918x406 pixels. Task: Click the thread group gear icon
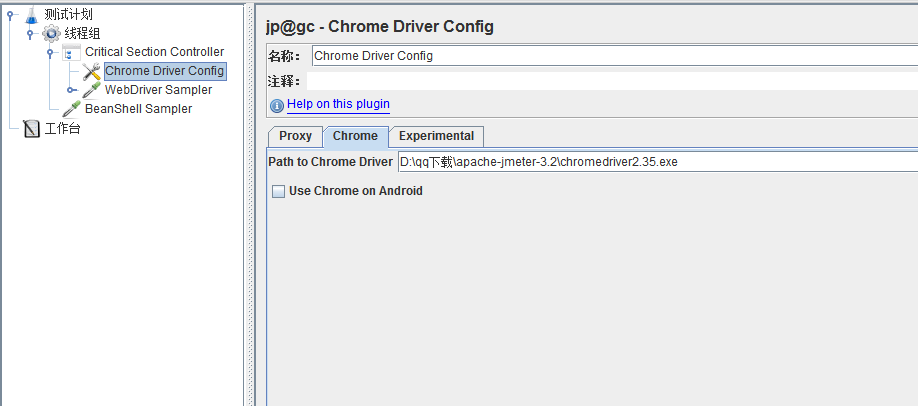click(51, 34)
